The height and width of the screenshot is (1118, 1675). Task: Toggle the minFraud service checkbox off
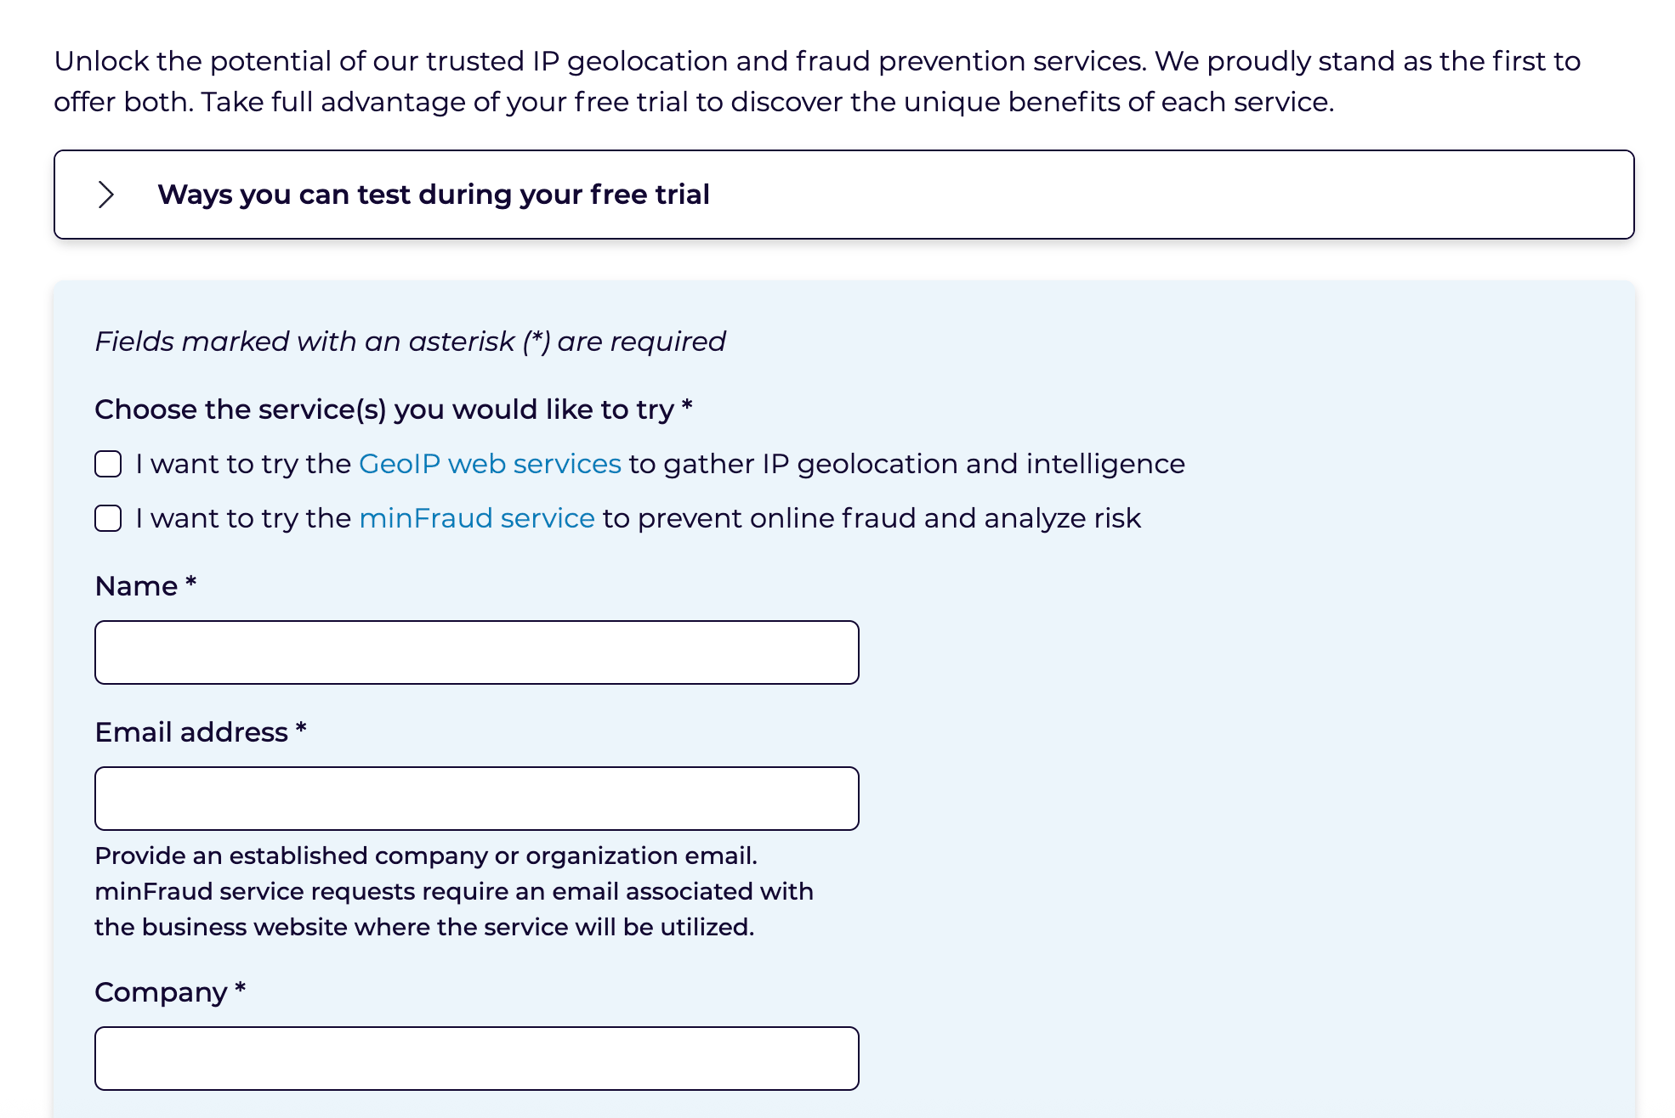(107, 518)
